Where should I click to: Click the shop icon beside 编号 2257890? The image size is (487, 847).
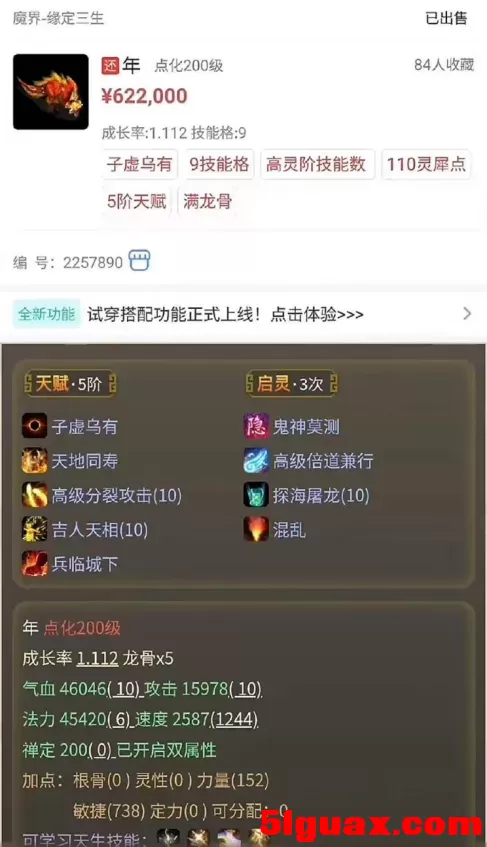click(x=139, y=261)
